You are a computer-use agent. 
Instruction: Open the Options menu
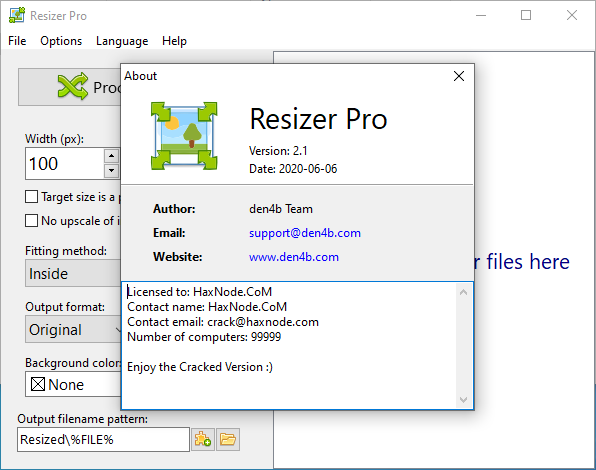click(x=61, y=41)
